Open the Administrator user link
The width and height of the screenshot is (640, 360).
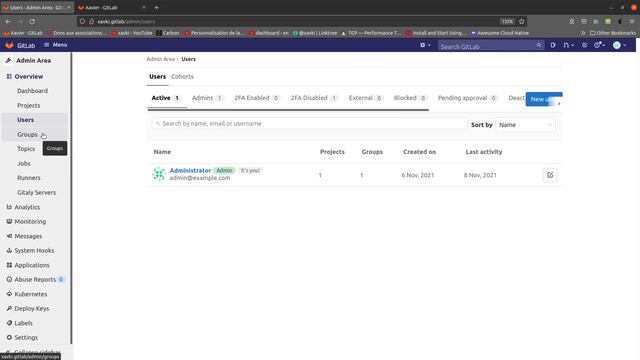pyautogui.click(x=190, y=170)
